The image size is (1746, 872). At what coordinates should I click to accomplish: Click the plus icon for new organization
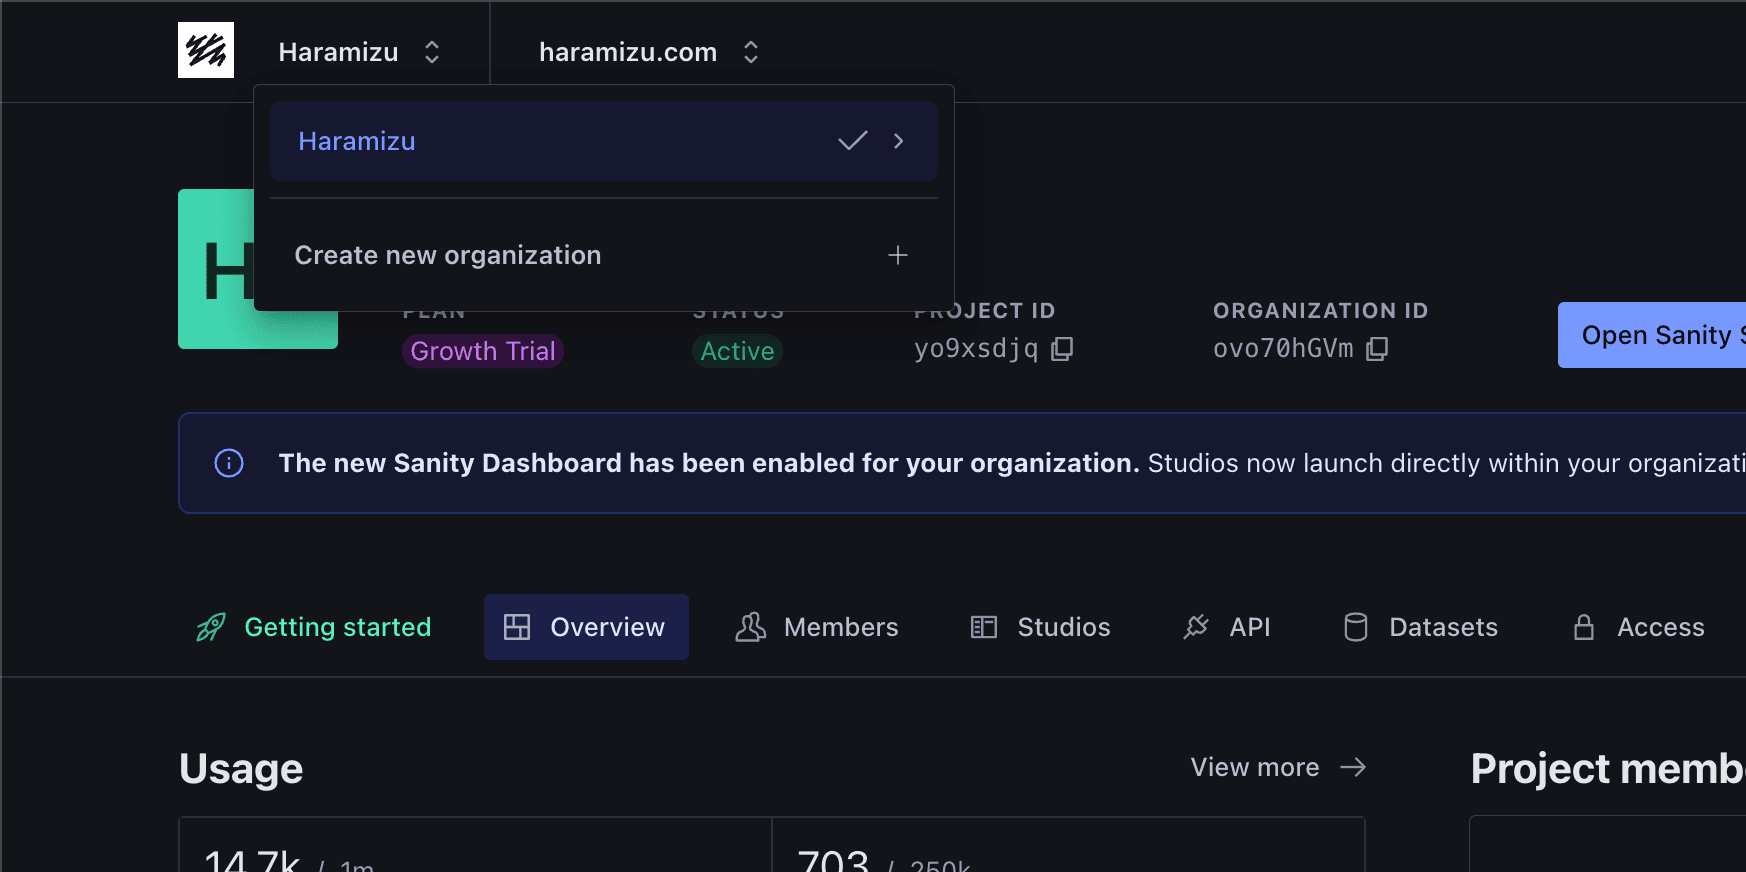[897, 255]
